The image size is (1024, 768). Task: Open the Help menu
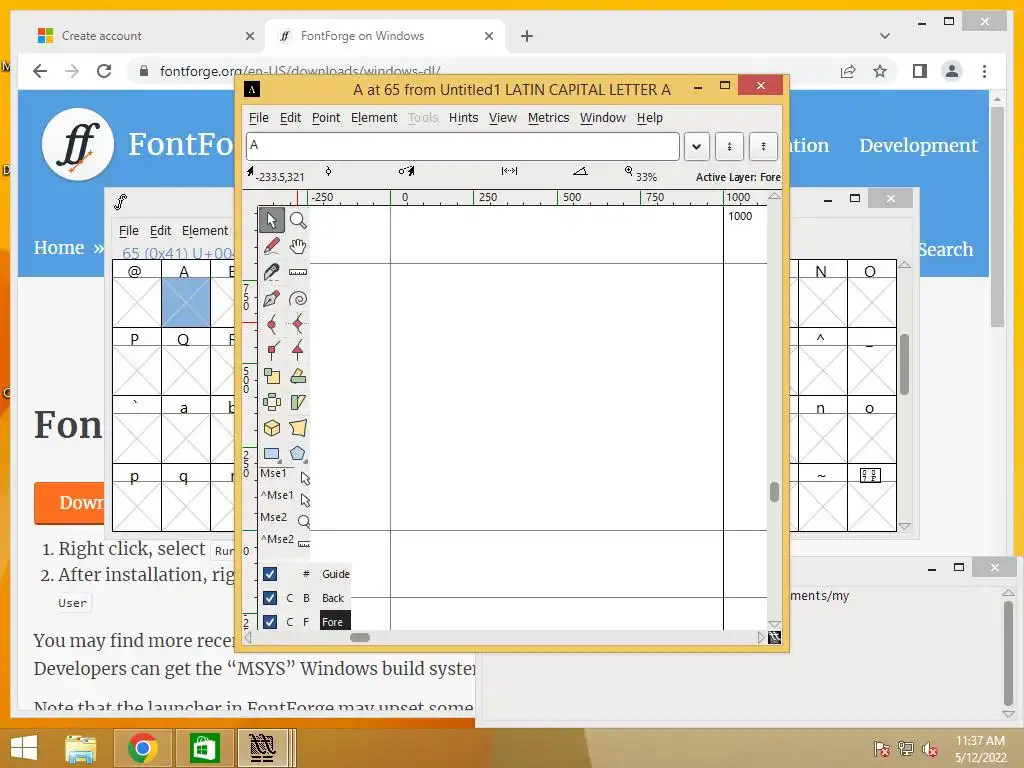click(650, 118)
